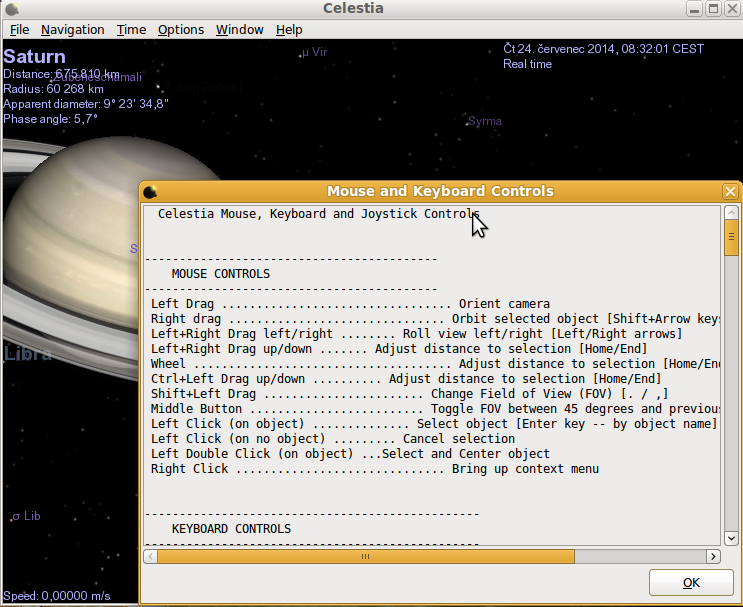Open the Help menu
This screenshot has width=743, height=607.
pyautogui.click(x=289, y=30)
